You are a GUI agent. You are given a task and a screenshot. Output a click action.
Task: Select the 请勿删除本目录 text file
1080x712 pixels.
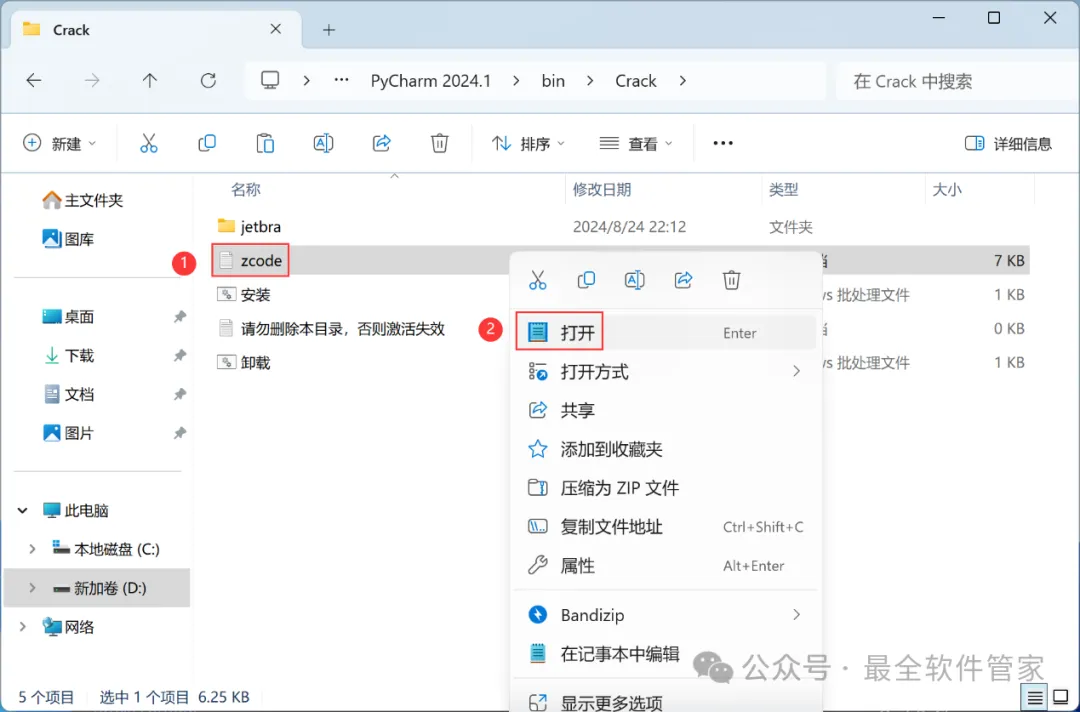331,328
